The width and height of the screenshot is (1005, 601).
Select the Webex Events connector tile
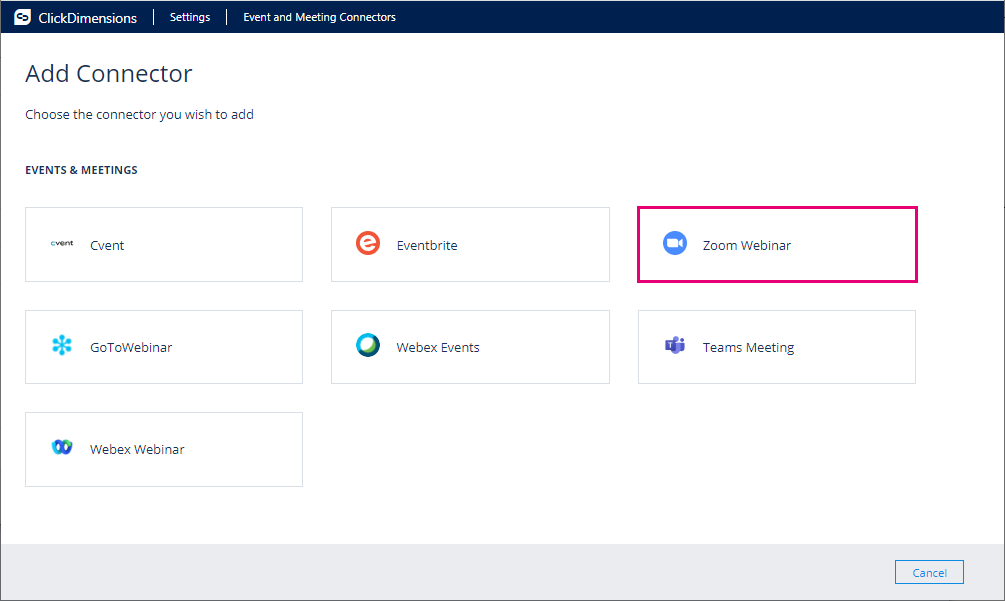pyautogui.click(x=470, y=346)
